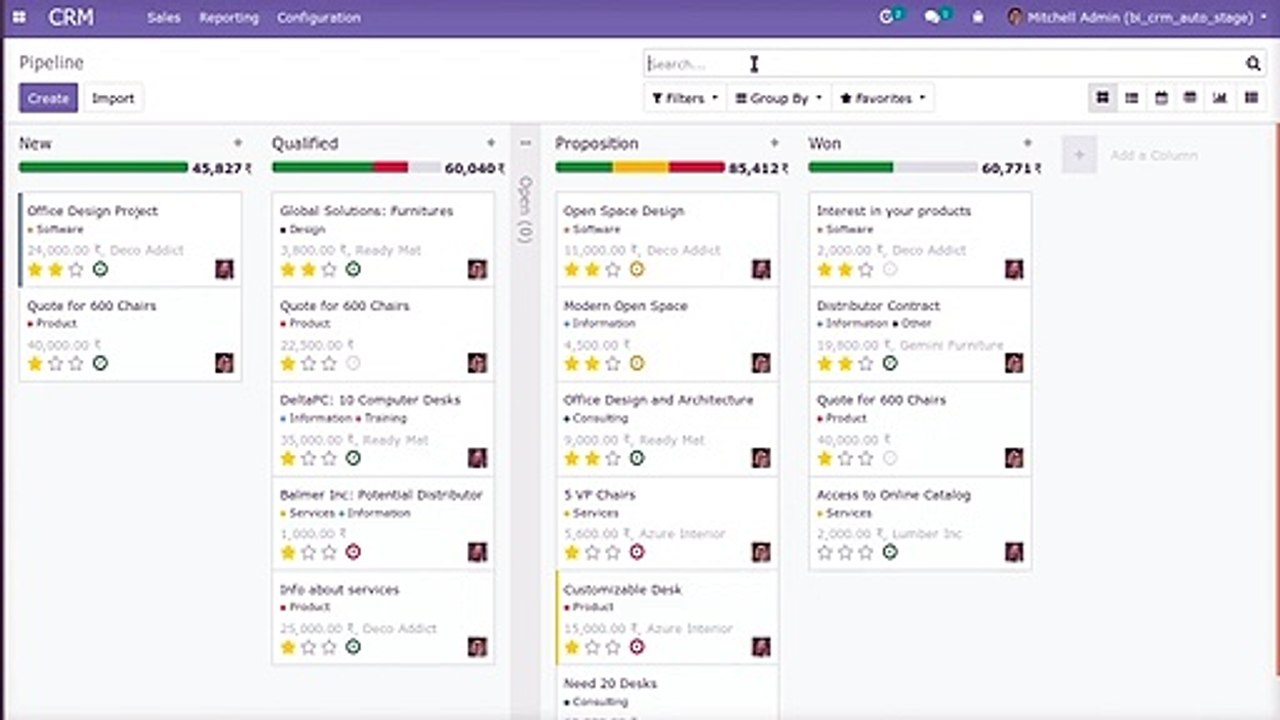
Task: Click yellow segment of Proposition progress bar
Action: point(641,167)
